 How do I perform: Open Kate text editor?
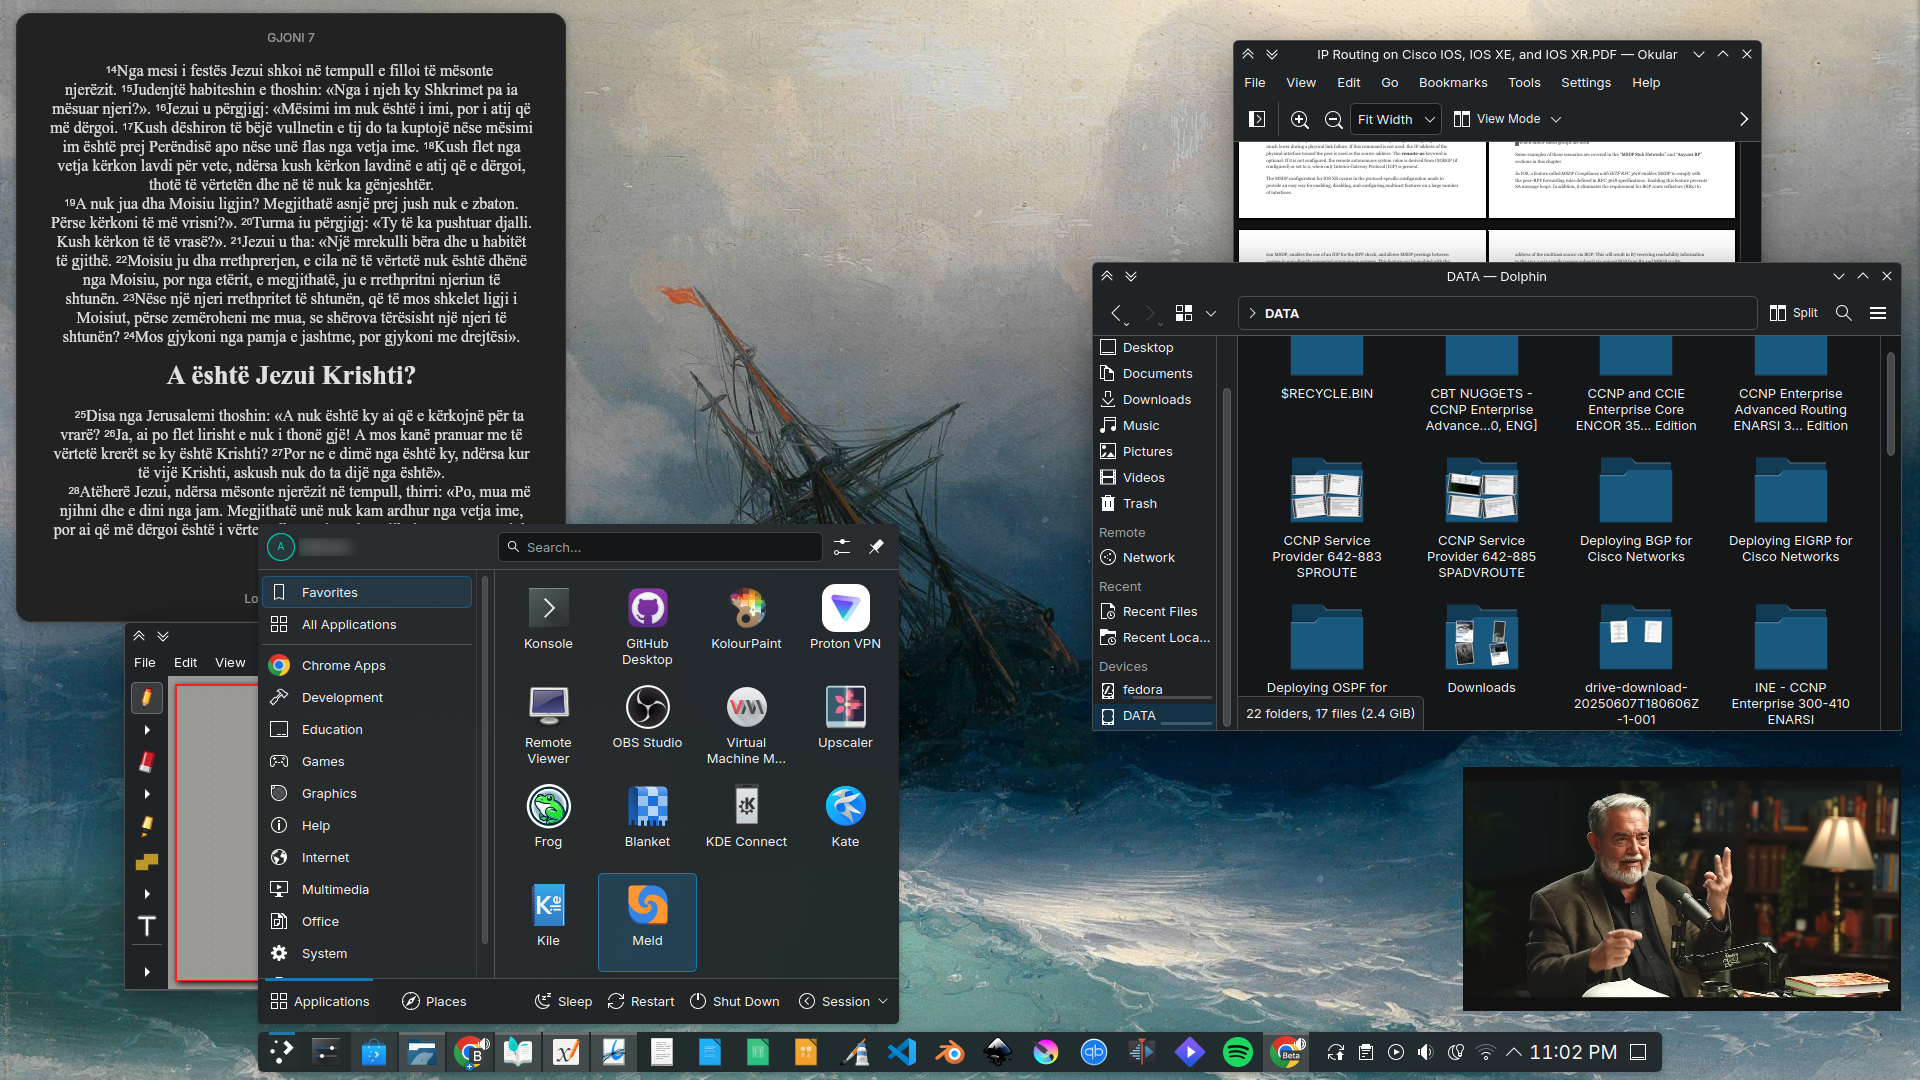click(x=845, y=817)
